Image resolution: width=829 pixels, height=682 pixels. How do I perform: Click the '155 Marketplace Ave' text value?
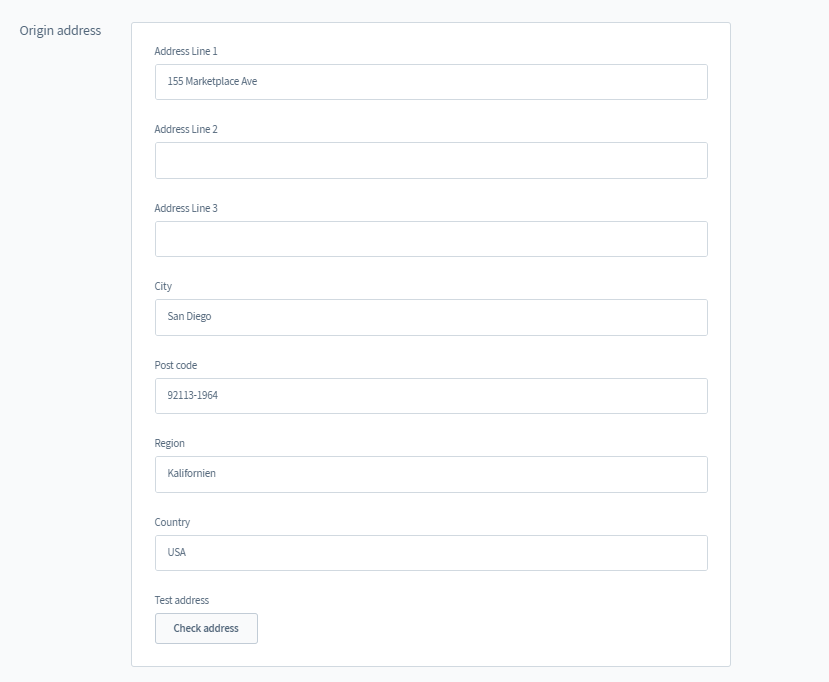coord(212,81)
